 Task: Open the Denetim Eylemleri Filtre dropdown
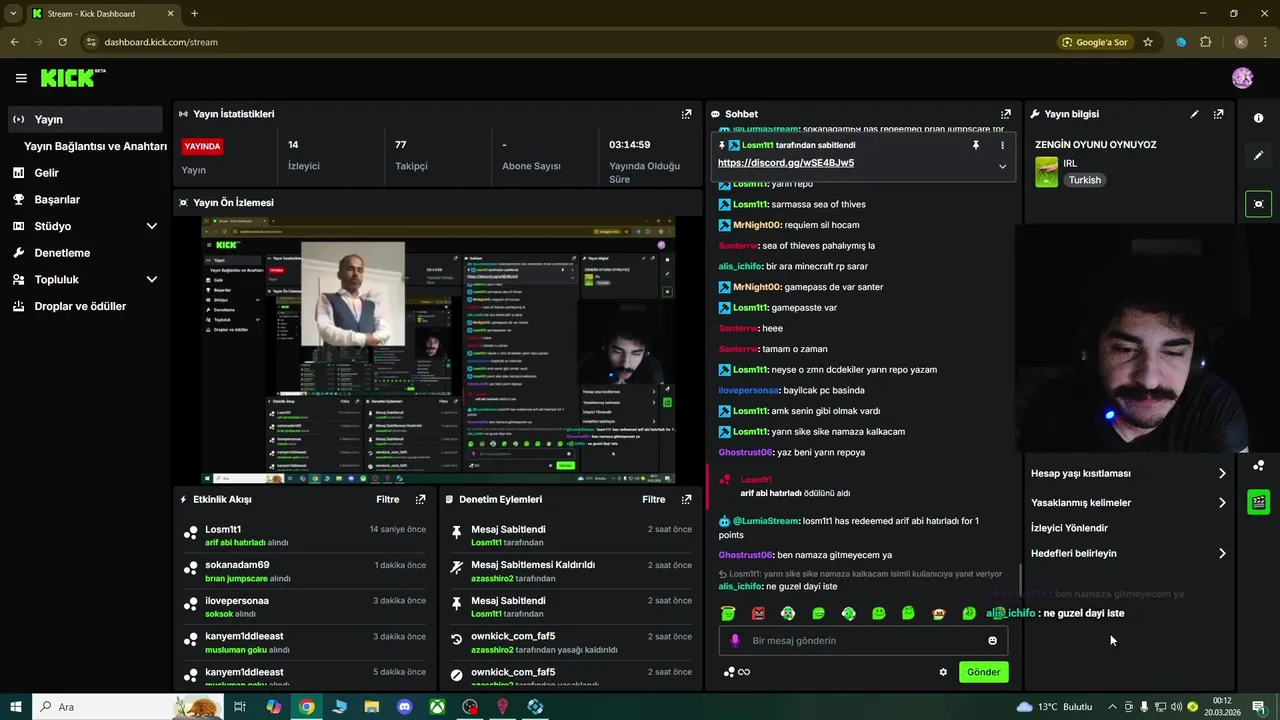[x=653, y=499]
